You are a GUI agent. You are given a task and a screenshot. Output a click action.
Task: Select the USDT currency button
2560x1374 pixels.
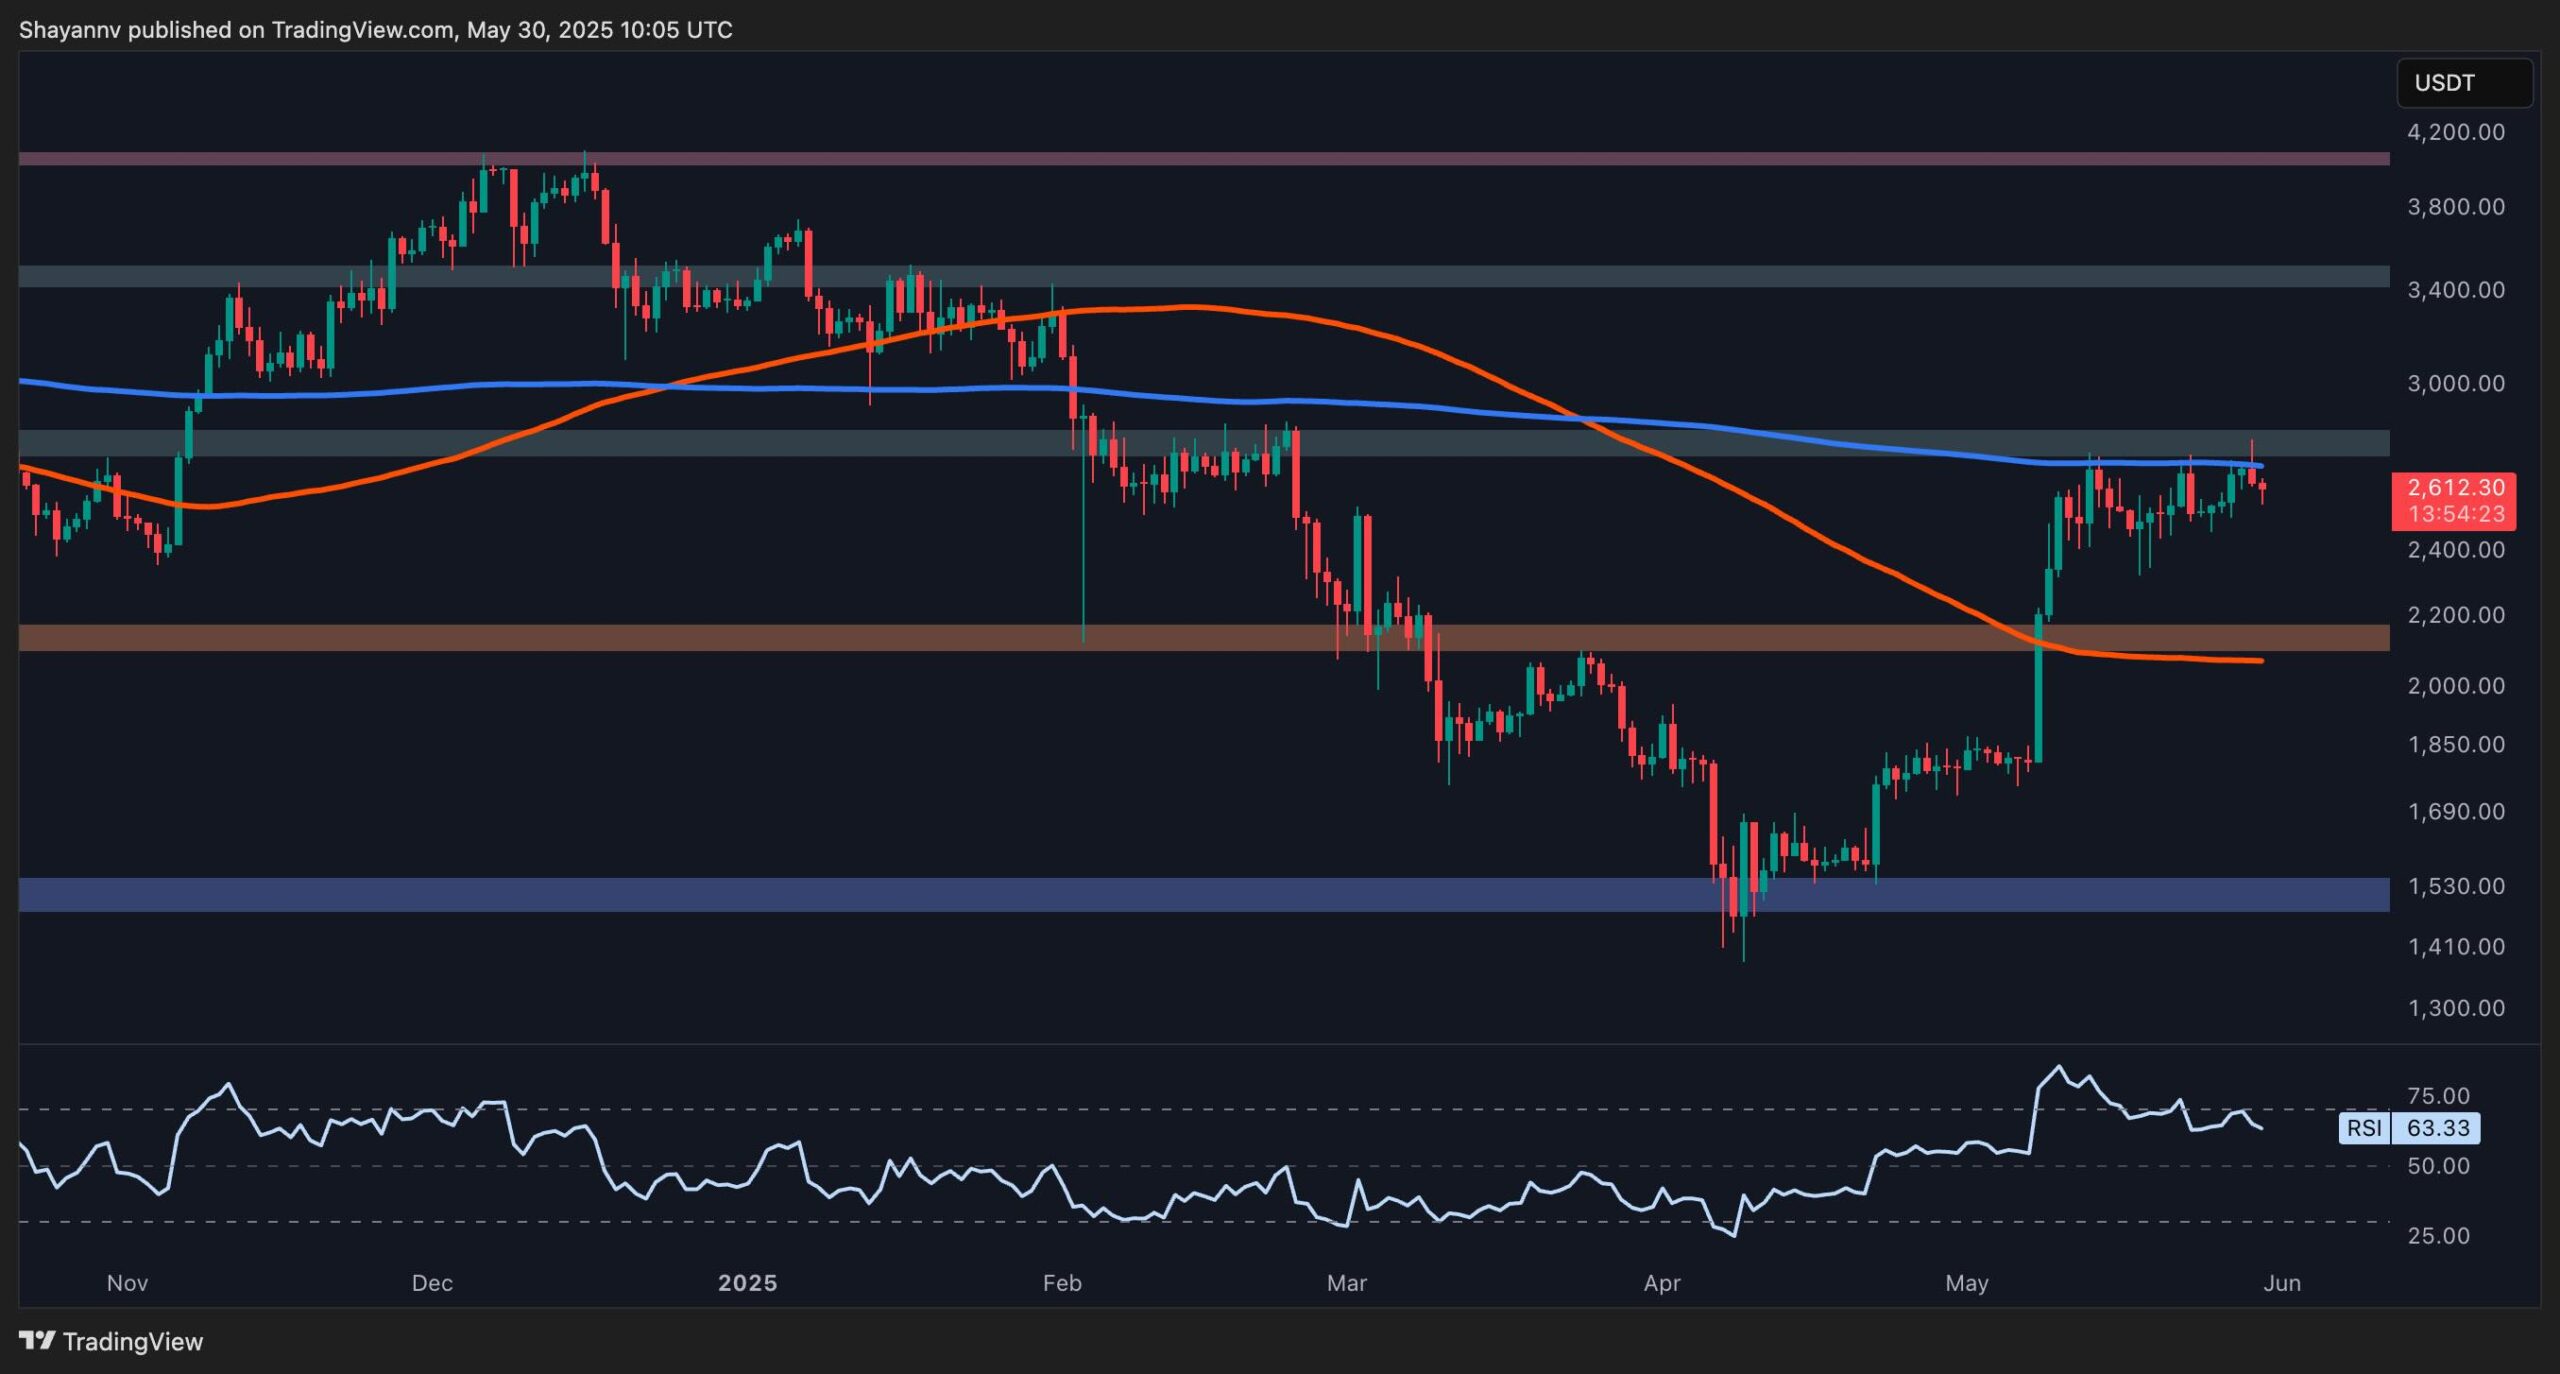(2464, 83)
